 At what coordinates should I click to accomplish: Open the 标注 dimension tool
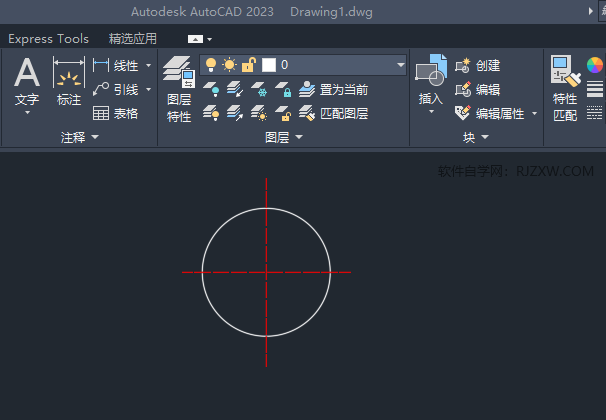[69, 81]
